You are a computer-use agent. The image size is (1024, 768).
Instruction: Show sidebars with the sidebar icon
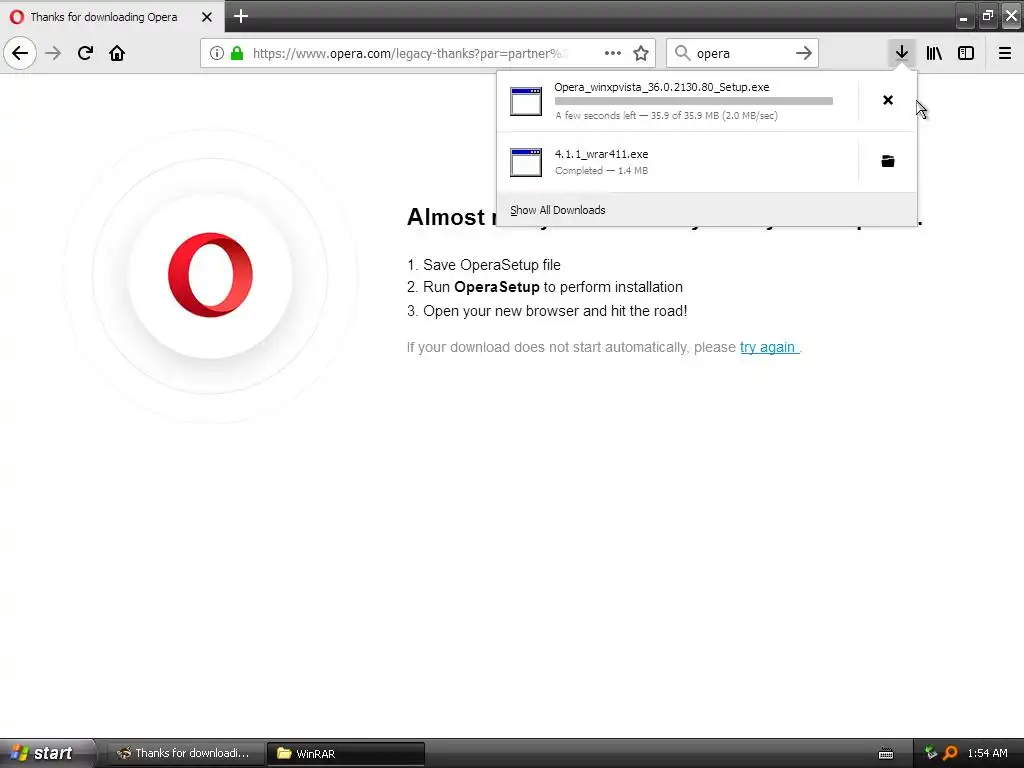click(966, 53)
